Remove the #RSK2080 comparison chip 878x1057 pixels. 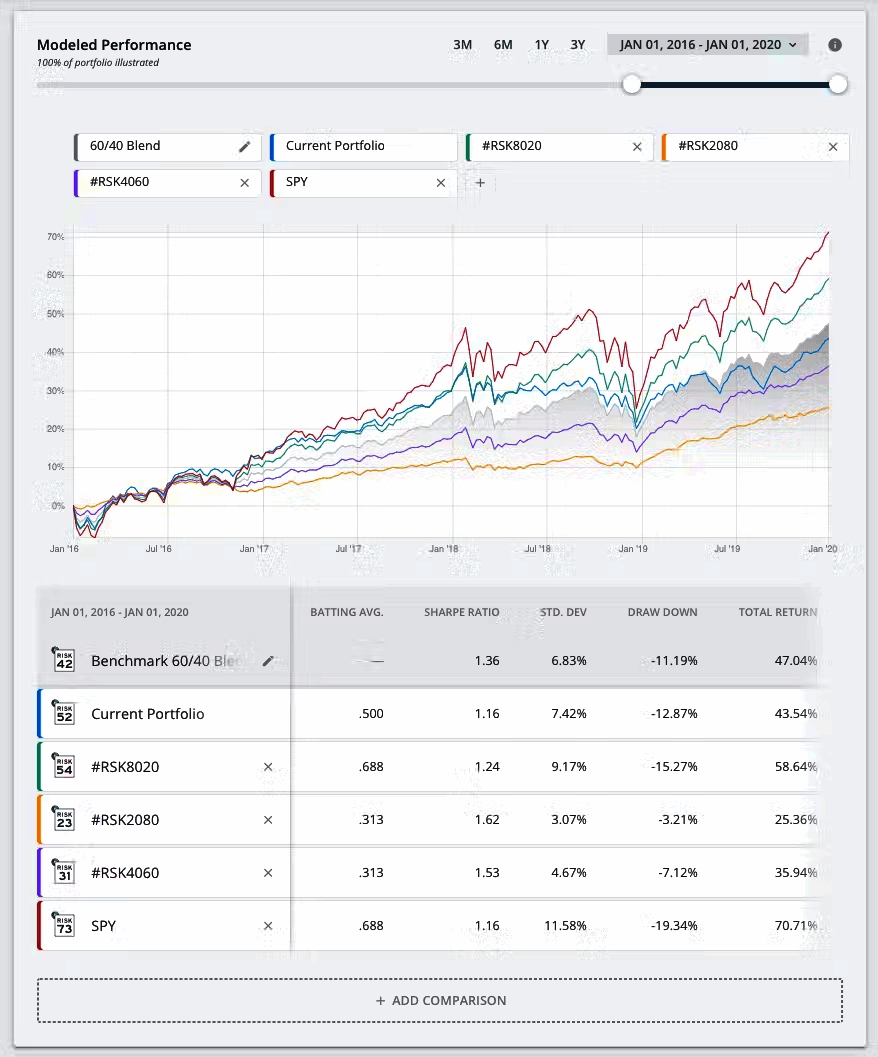click(x=833, y=147)
